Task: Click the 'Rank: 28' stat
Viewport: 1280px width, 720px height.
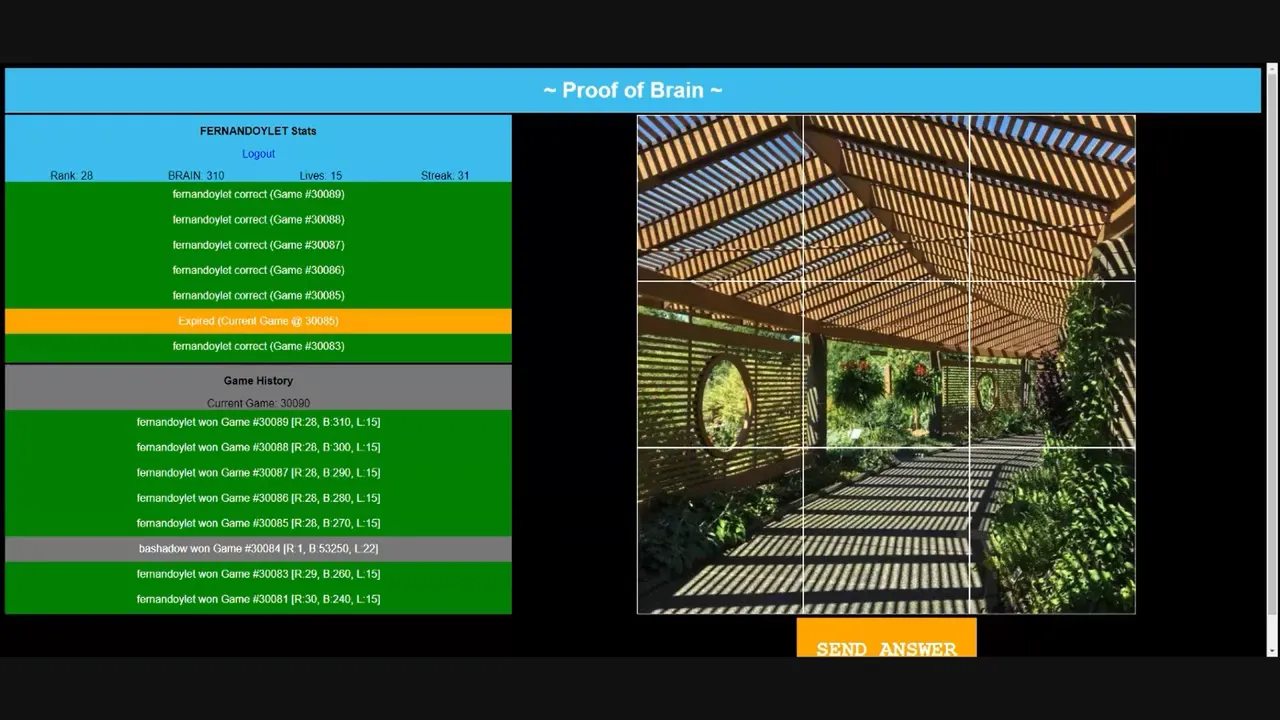Action: tap(72, 175)
